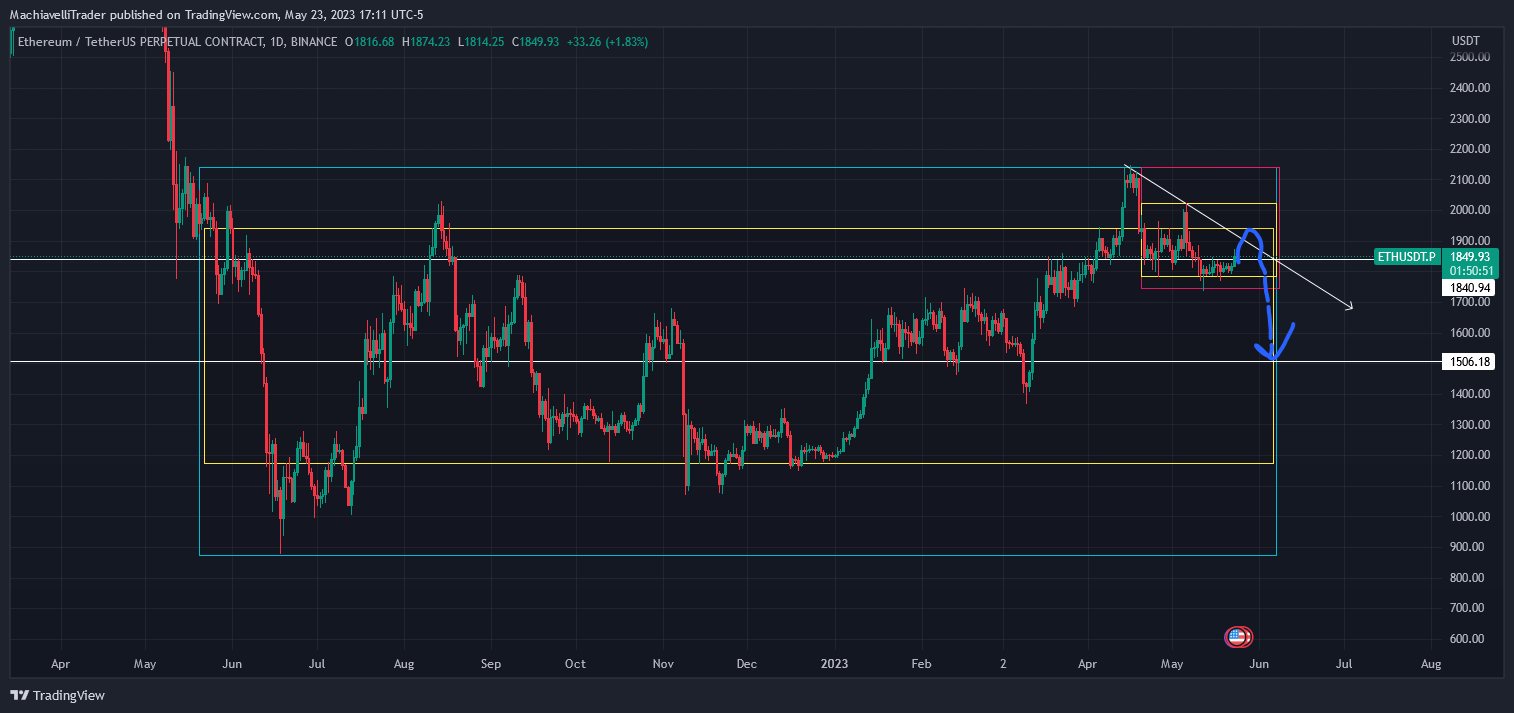Screen dimensions: 1514x713
Task: Click the ETHUSDT.P symbol label
Action: point(1406,257)
